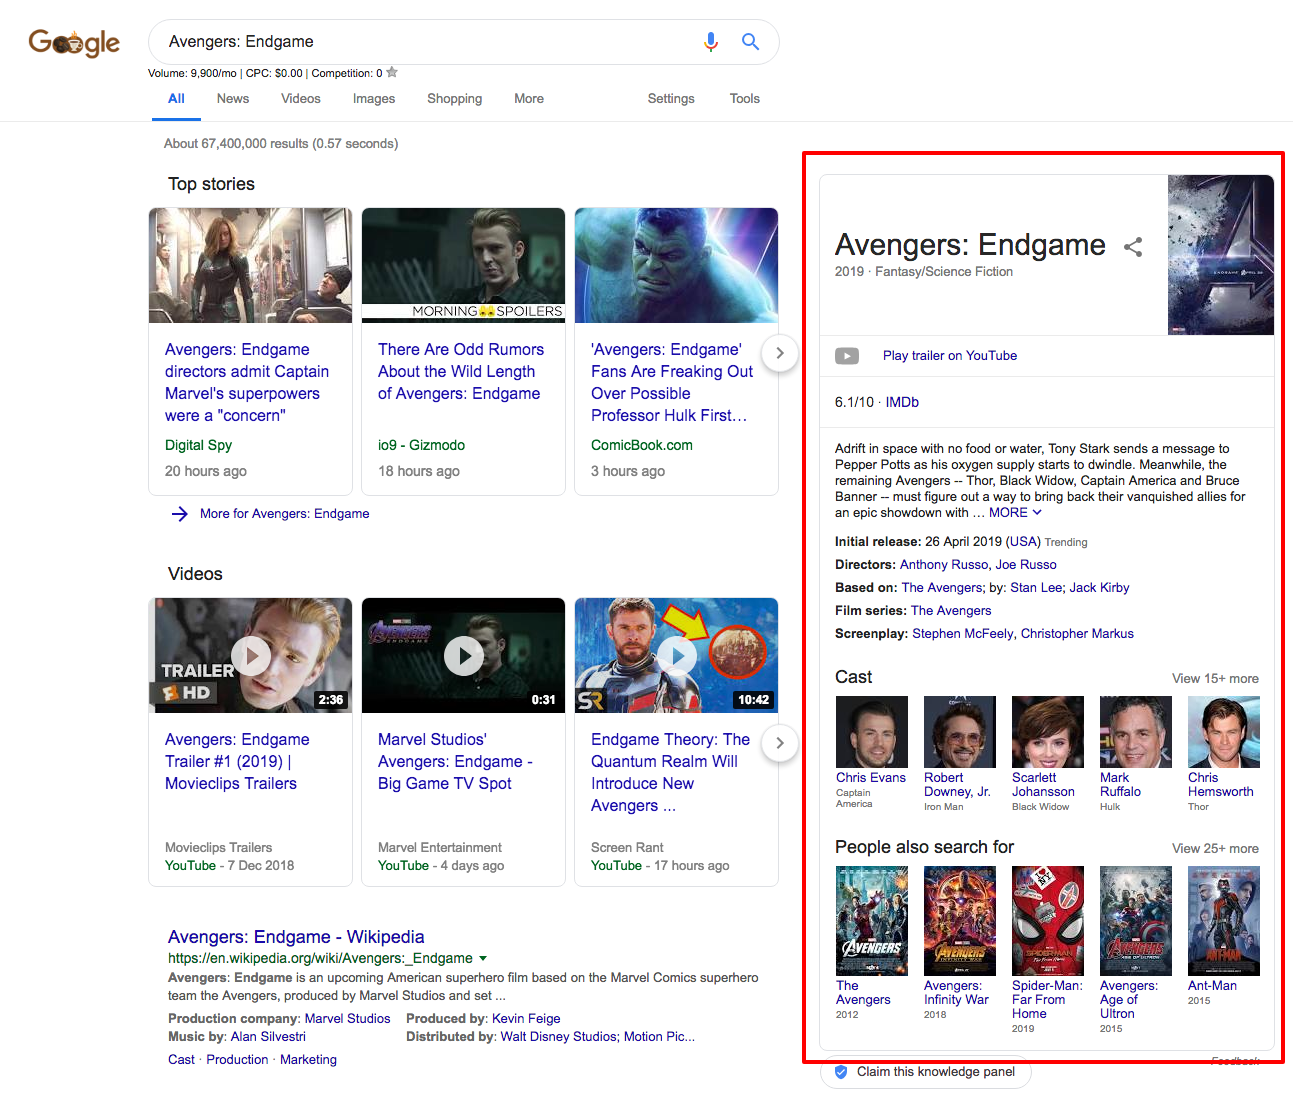Click Stan Lee link

pyautogui.click(x=1036, y=588)
